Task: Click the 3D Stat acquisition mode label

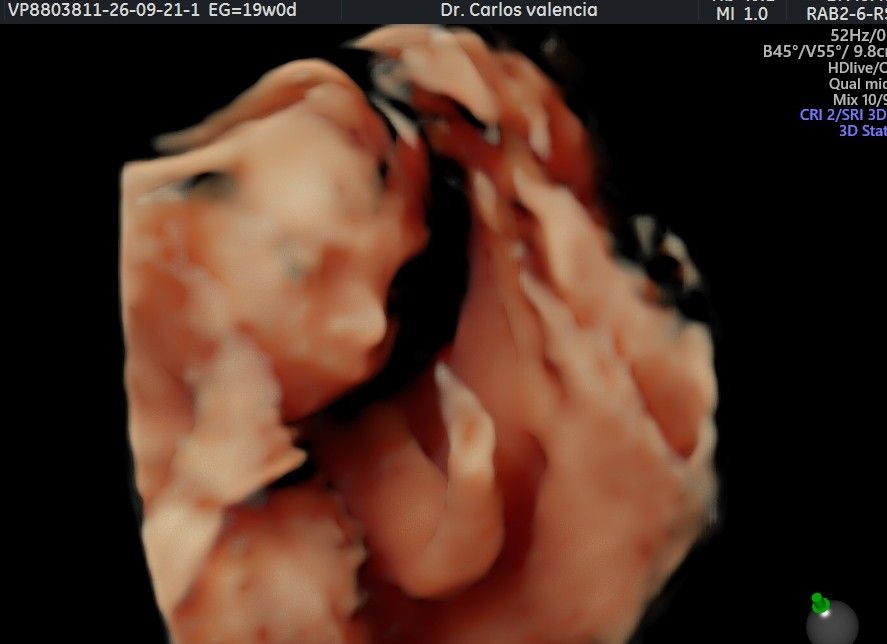Action: pyautogui.click(x=863, y=131)
